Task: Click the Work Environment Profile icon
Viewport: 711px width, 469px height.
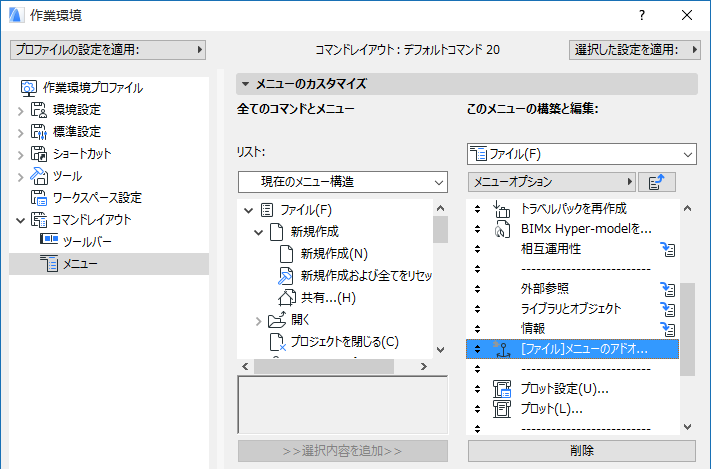Action: [28, 87]
